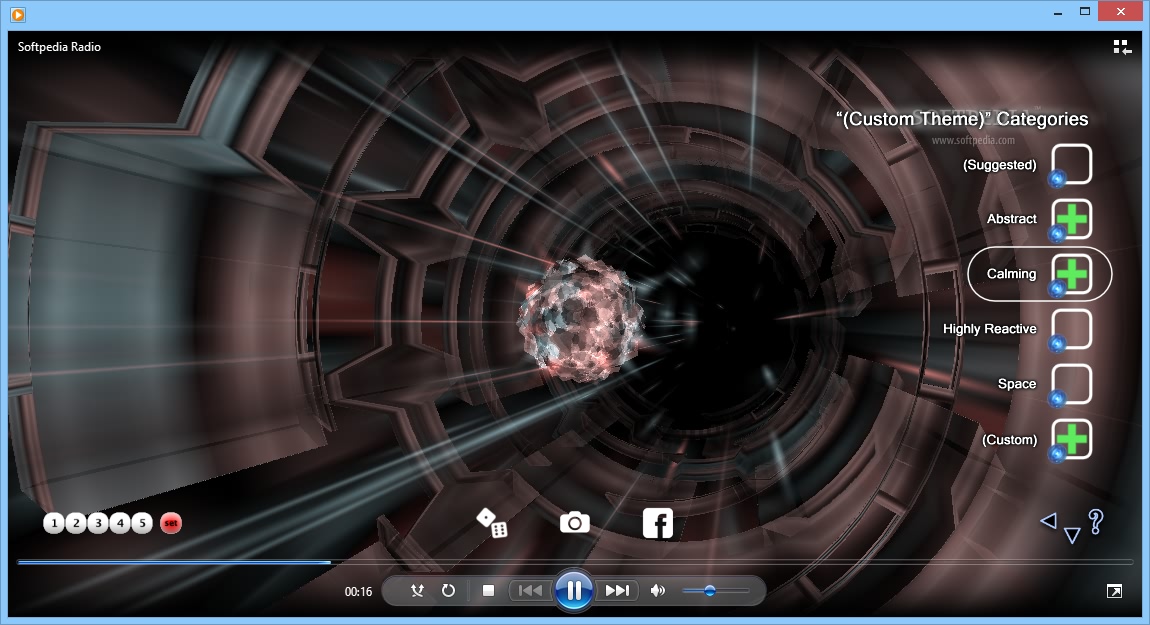The height and width of the screenshot is (625, 1150).
Task: Pause playback
Action: click(x=574, y=590)
